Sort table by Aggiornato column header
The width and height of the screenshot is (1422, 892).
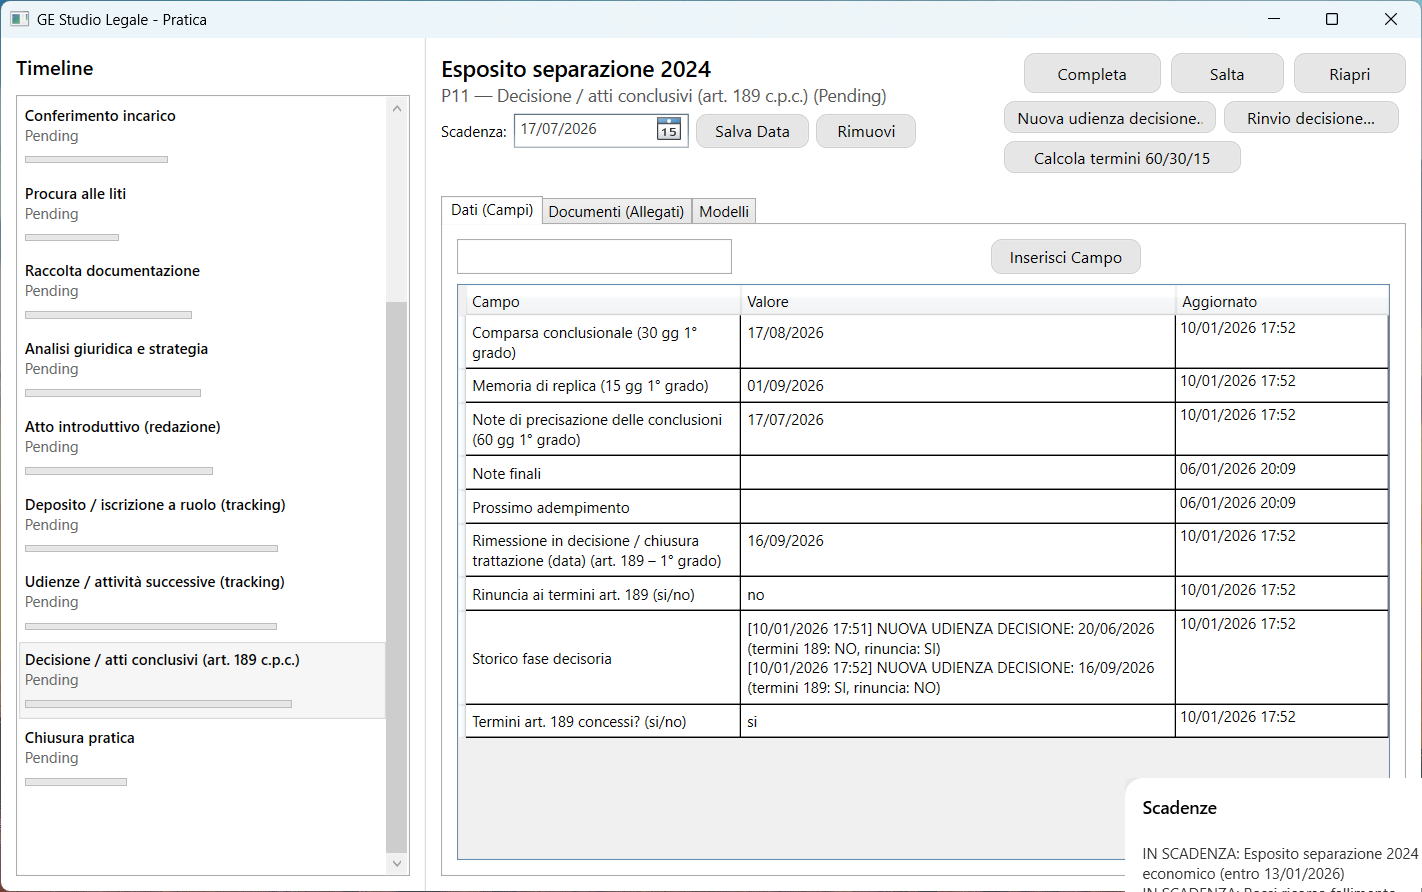coord(1219,302)
